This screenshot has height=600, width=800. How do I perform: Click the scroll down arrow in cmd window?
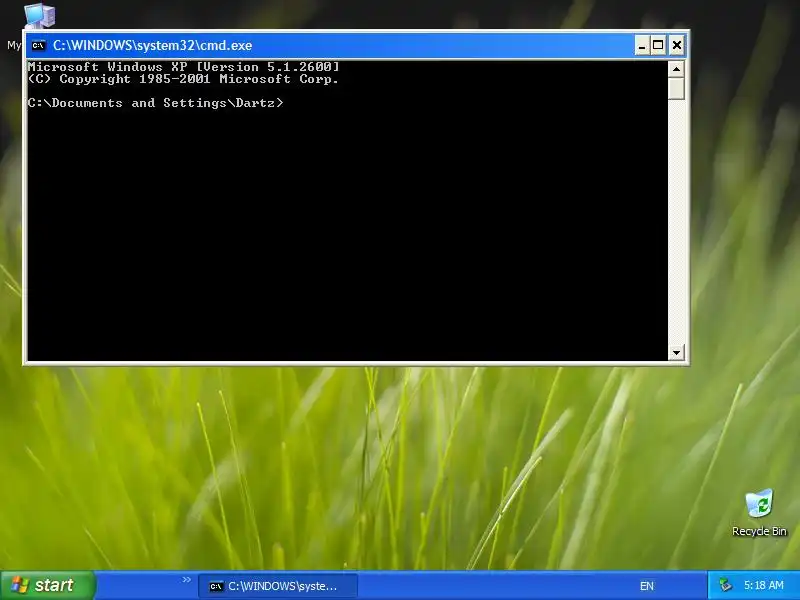pyautogui.click(x=676, y=352)
